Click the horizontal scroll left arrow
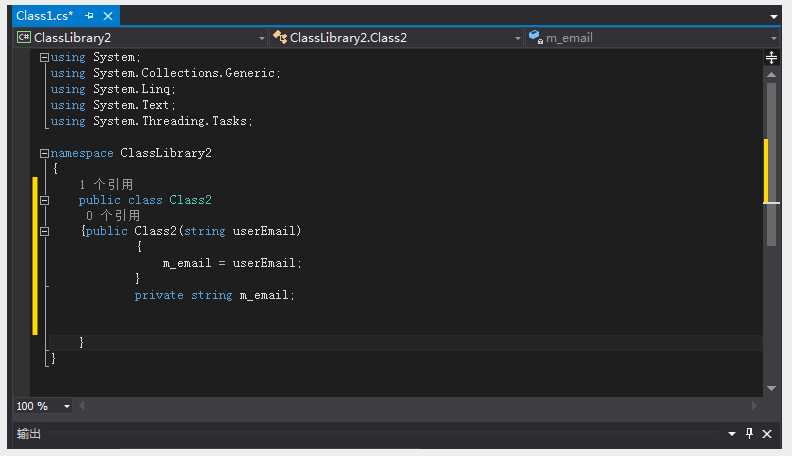Image resolution: width=792 pixels, height=456 pixels. [x=82, y=406]
